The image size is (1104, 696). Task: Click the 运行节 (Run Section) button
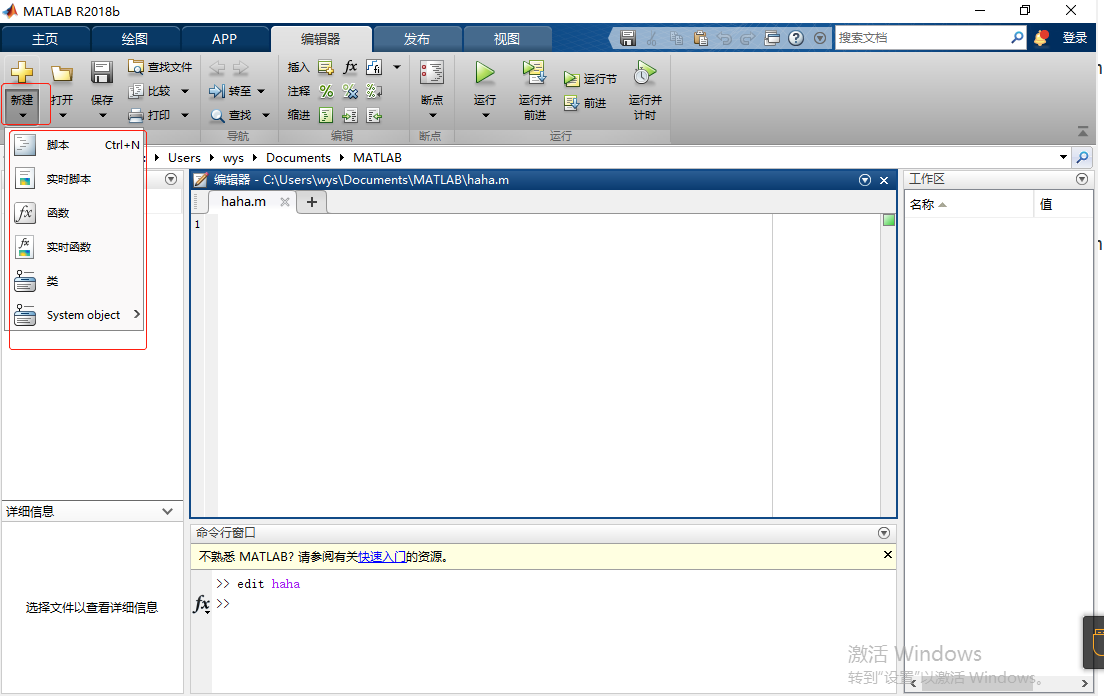(591, 79)
